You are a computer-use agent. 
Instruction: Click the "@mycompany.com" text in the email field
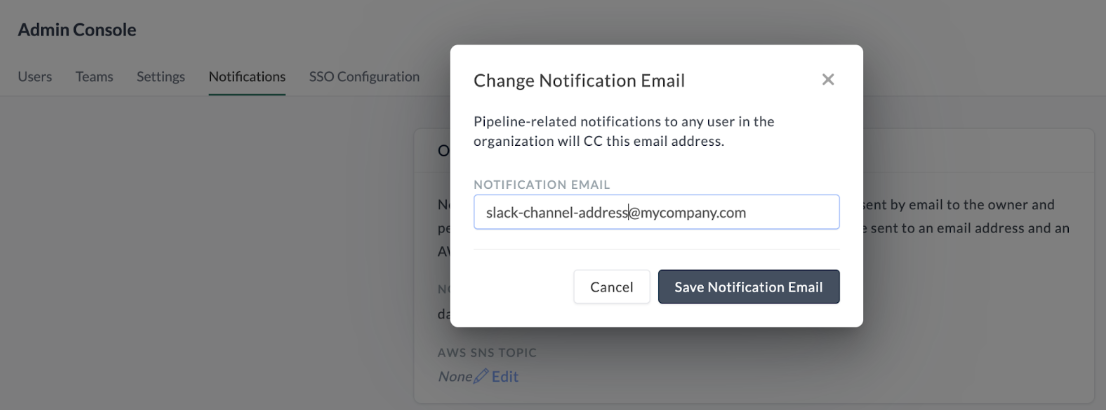tap(688, 212)
